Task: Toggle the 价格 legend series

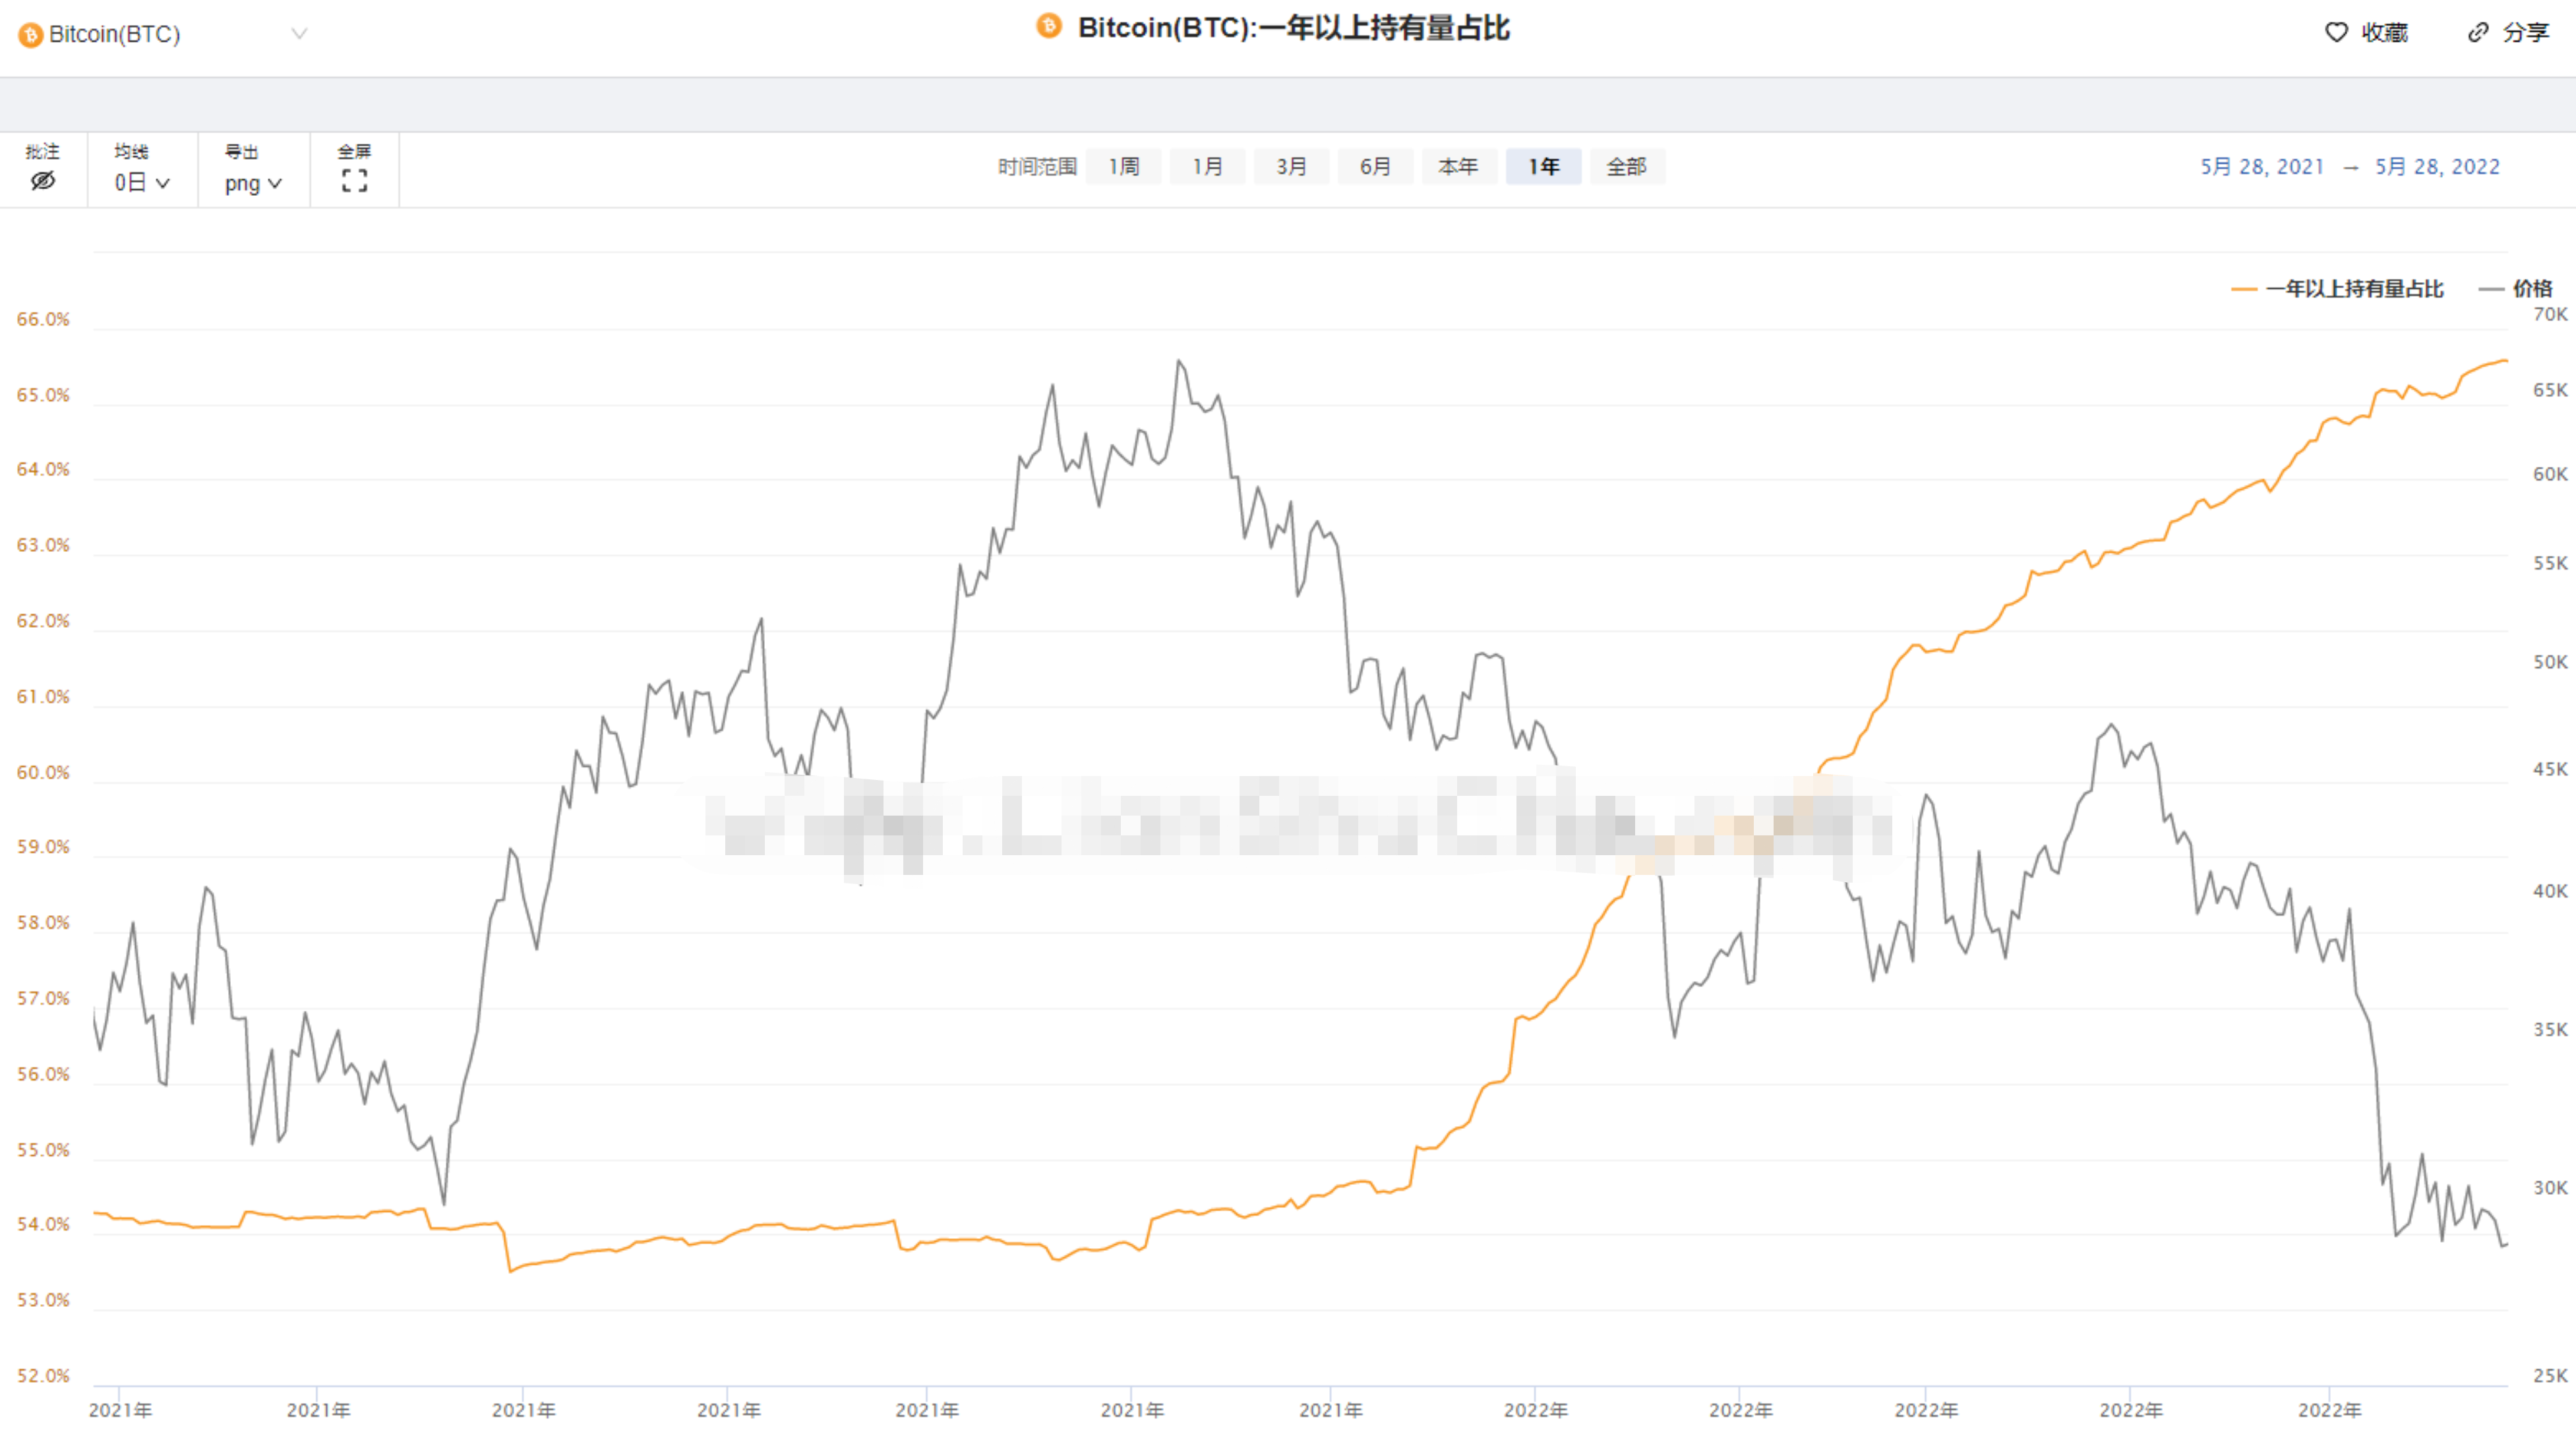Action: [x=2515, y=289]
